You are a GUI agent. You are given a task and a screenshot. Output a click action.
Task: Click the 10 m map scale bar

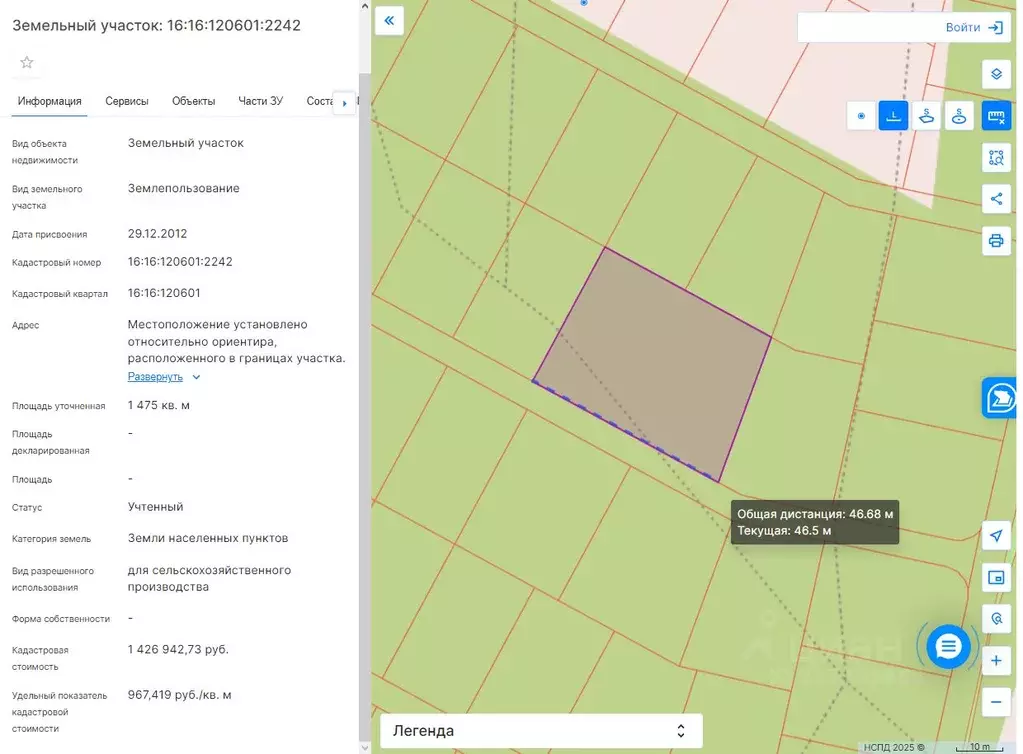click(x=979, y=747)
